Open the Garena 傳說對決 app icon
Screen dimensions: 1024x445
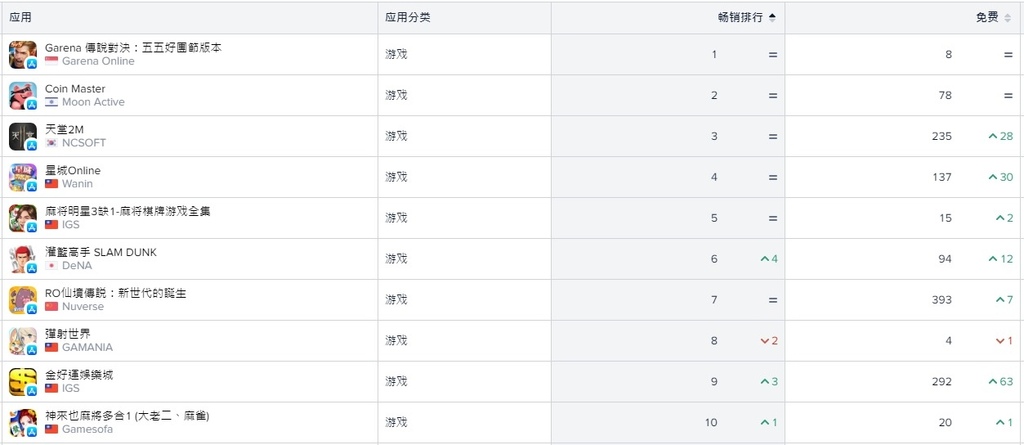[23, 55]
